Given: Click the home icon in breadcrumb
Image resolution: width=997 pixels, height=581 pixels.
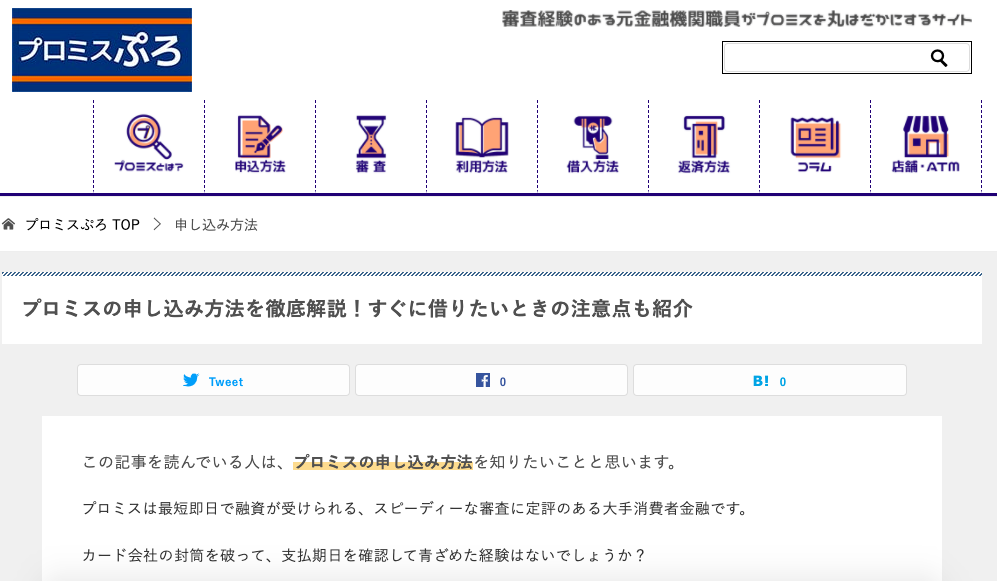Looking at the screenshot, I should click(10, 225).
